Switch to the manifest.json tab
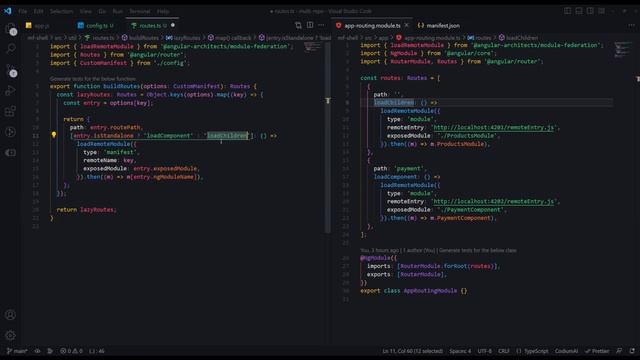 point(439,25)
